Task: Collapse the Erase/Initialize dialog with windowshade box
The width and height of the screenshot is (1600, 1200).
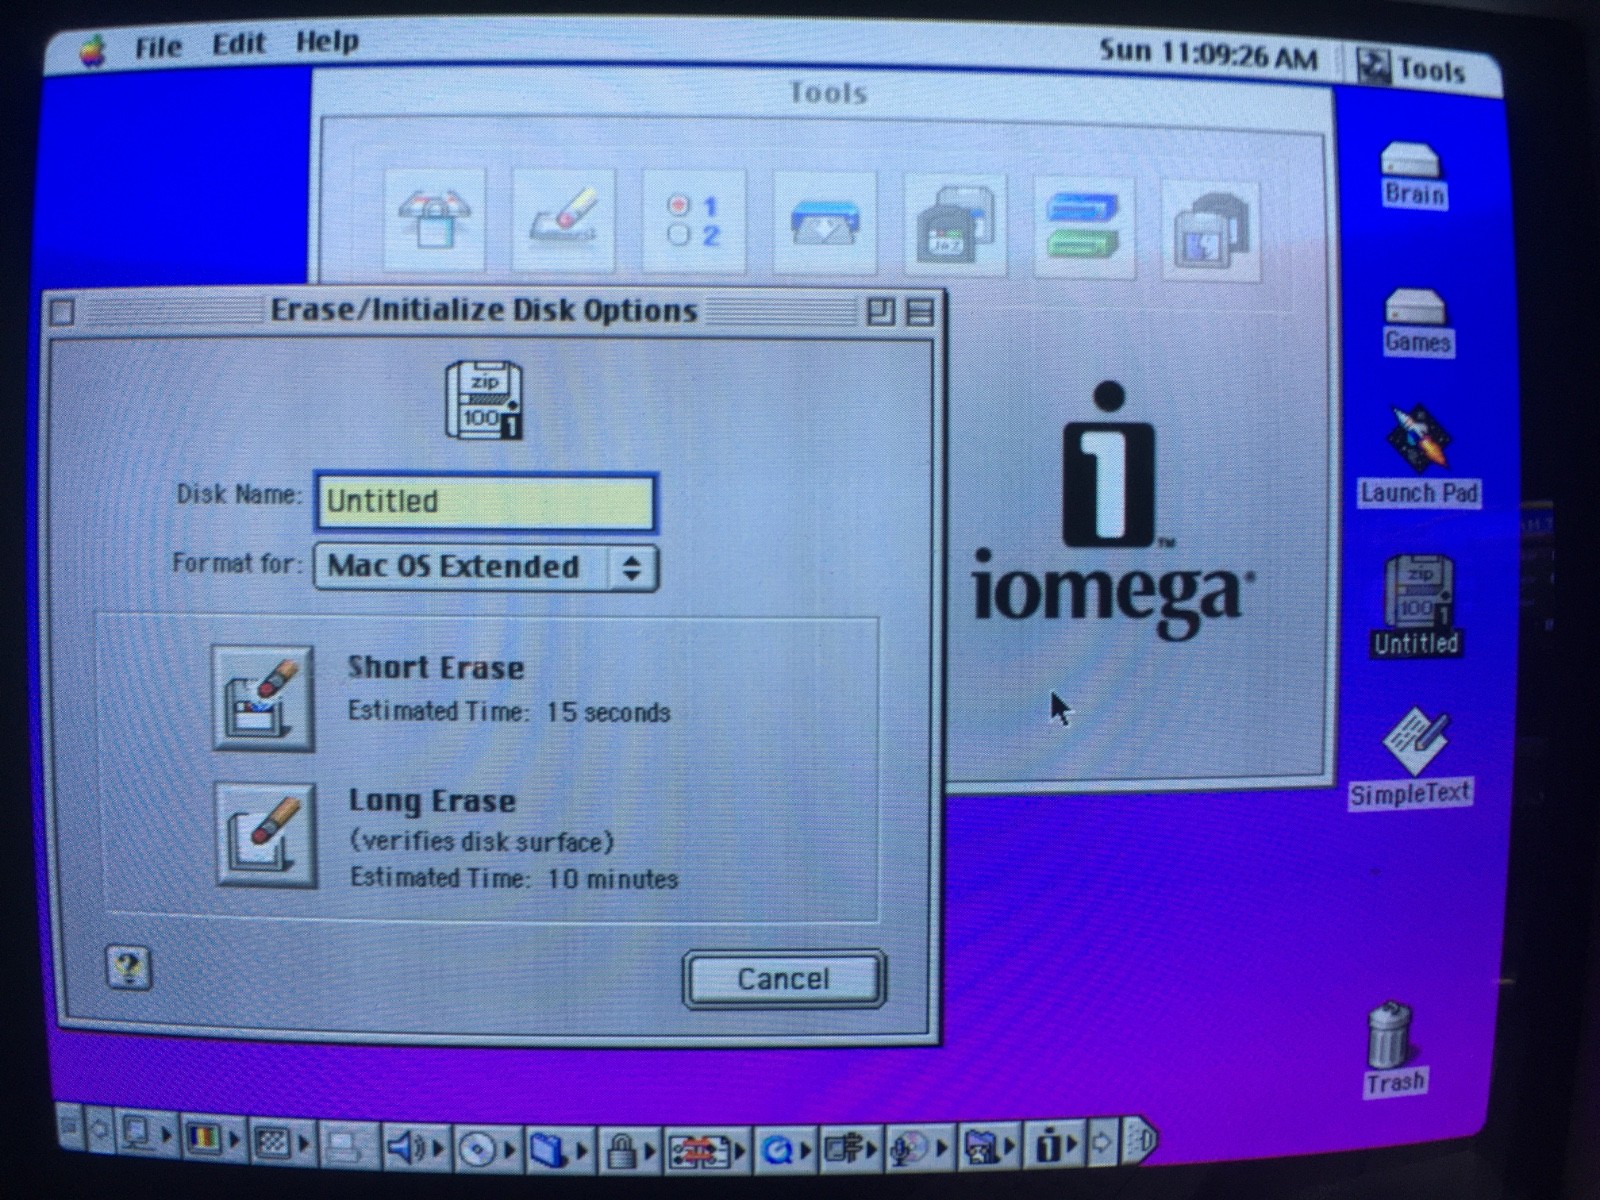Action: [920, 312]
